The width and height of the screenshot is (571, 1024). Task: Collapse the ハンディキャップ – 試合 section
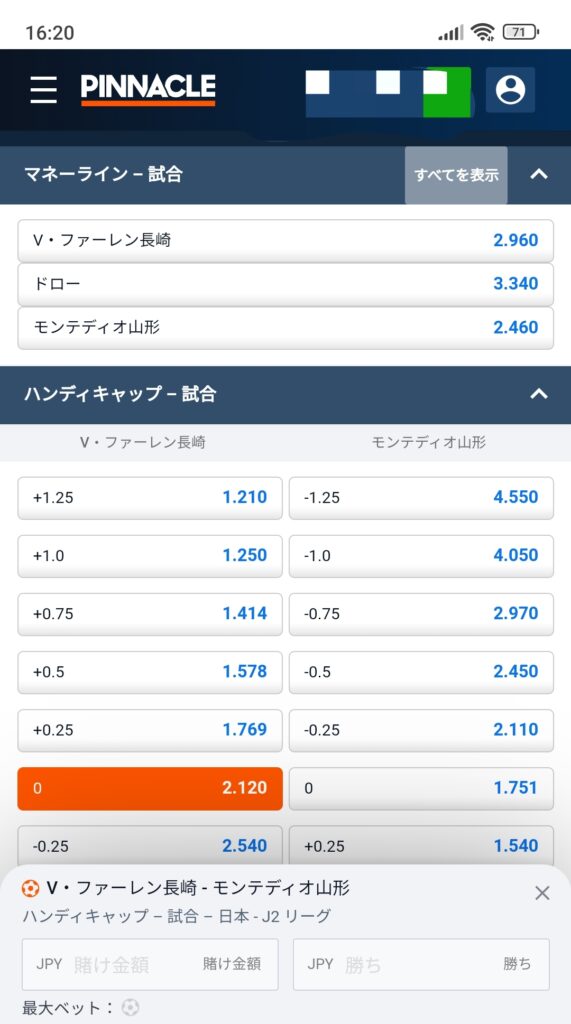click(539, 394)
